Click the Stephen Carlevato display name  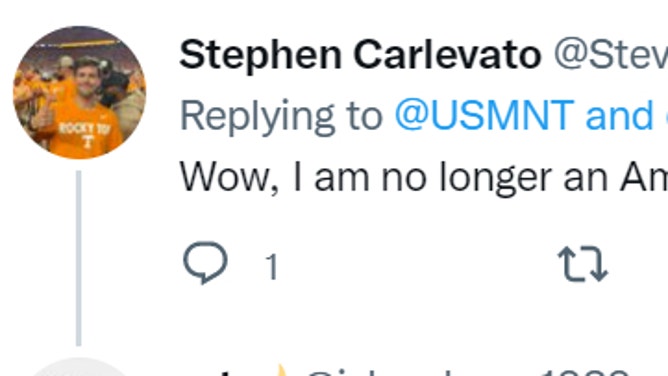(360, 55)
